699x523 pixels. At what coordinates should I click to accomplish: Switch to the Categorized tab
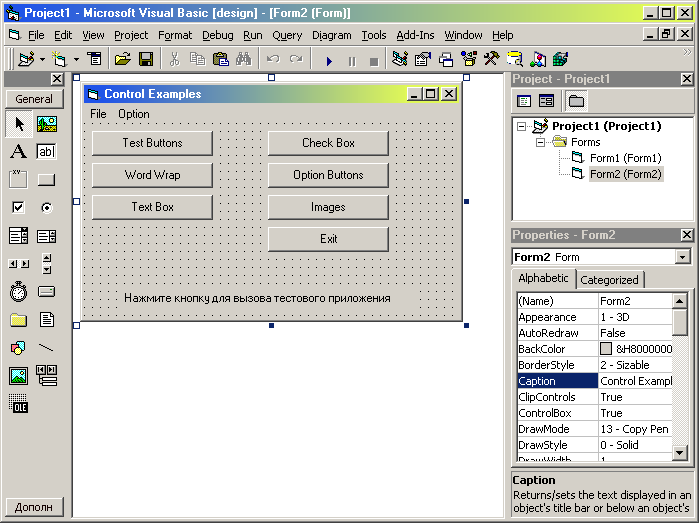click(609, 280)
